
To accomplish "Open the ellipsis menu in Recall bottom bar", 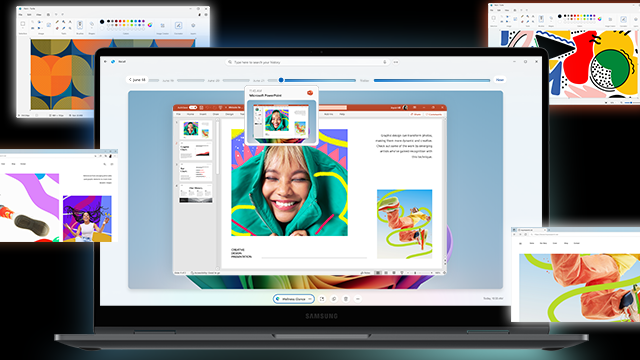I will [x=358, y=299].
